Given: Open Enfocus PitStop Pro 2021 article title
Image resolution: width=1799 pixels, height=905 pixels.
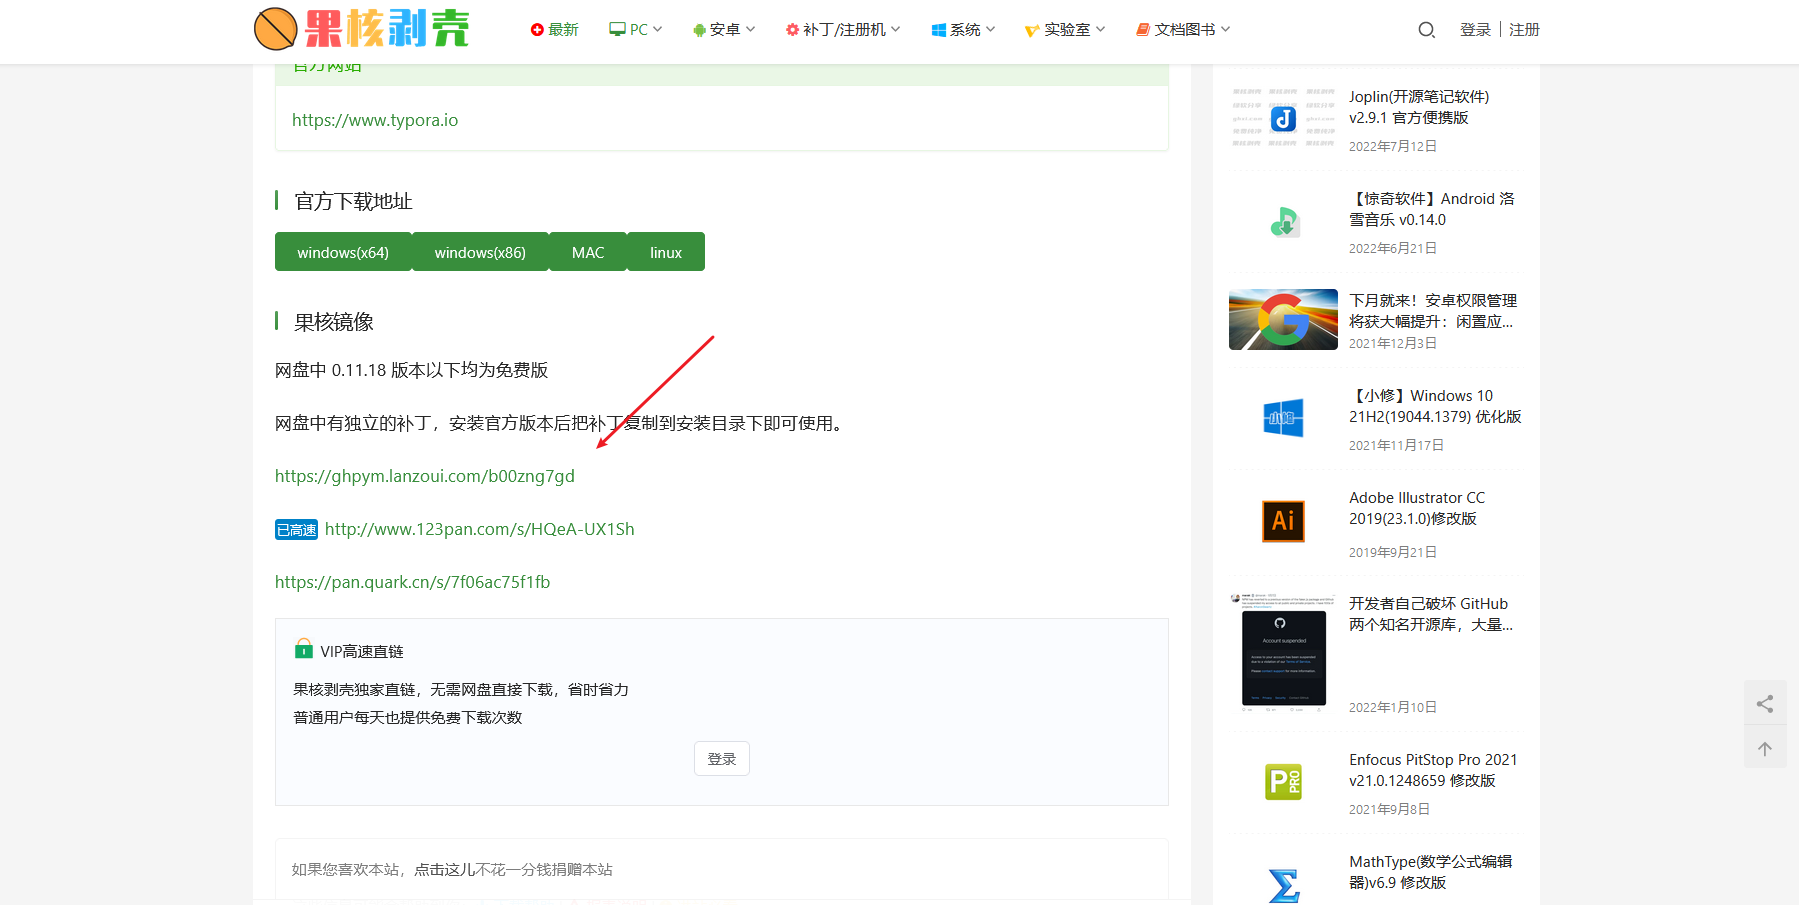Looking at the screenshot, I should click(1433, 770).
